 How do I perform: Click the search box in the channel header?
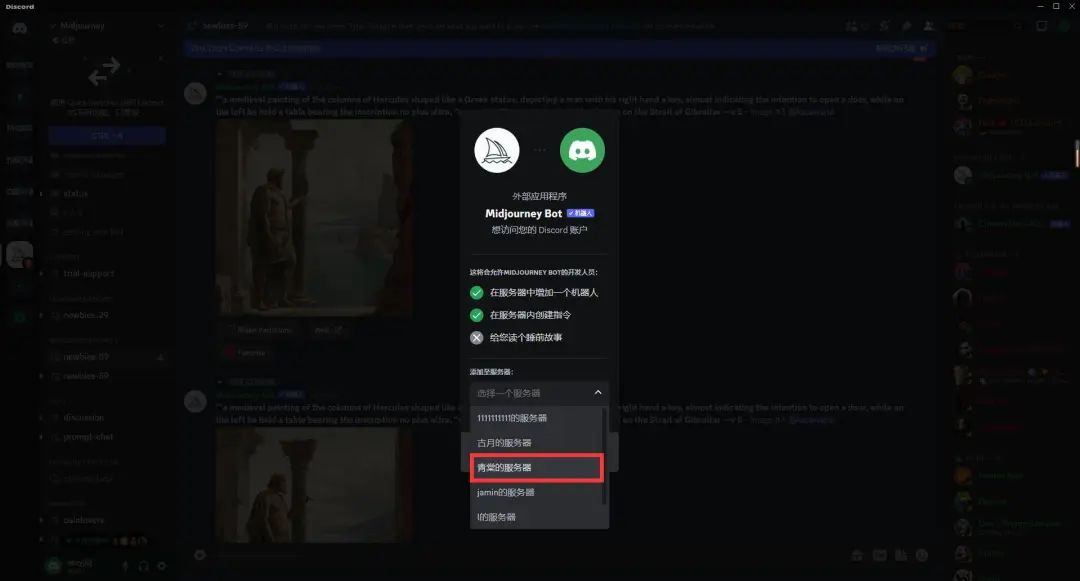pos(985,26)
